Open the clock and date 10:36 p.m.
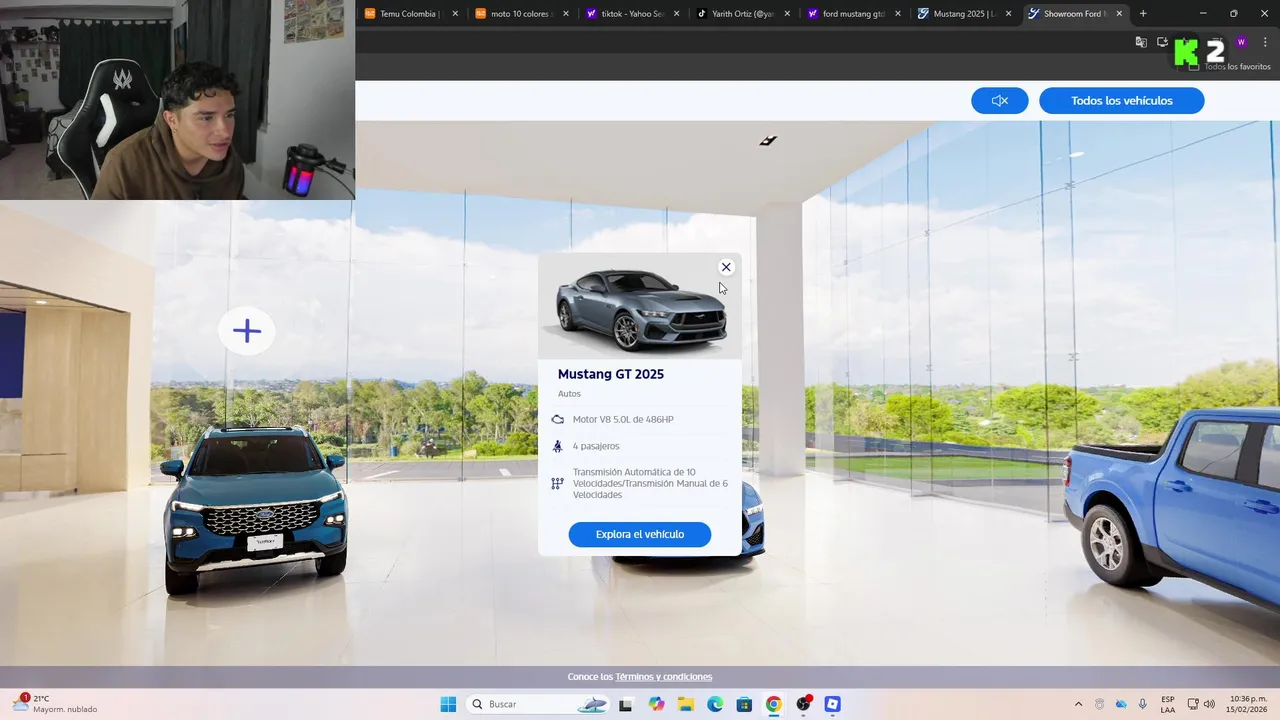 click(1248, 704)
